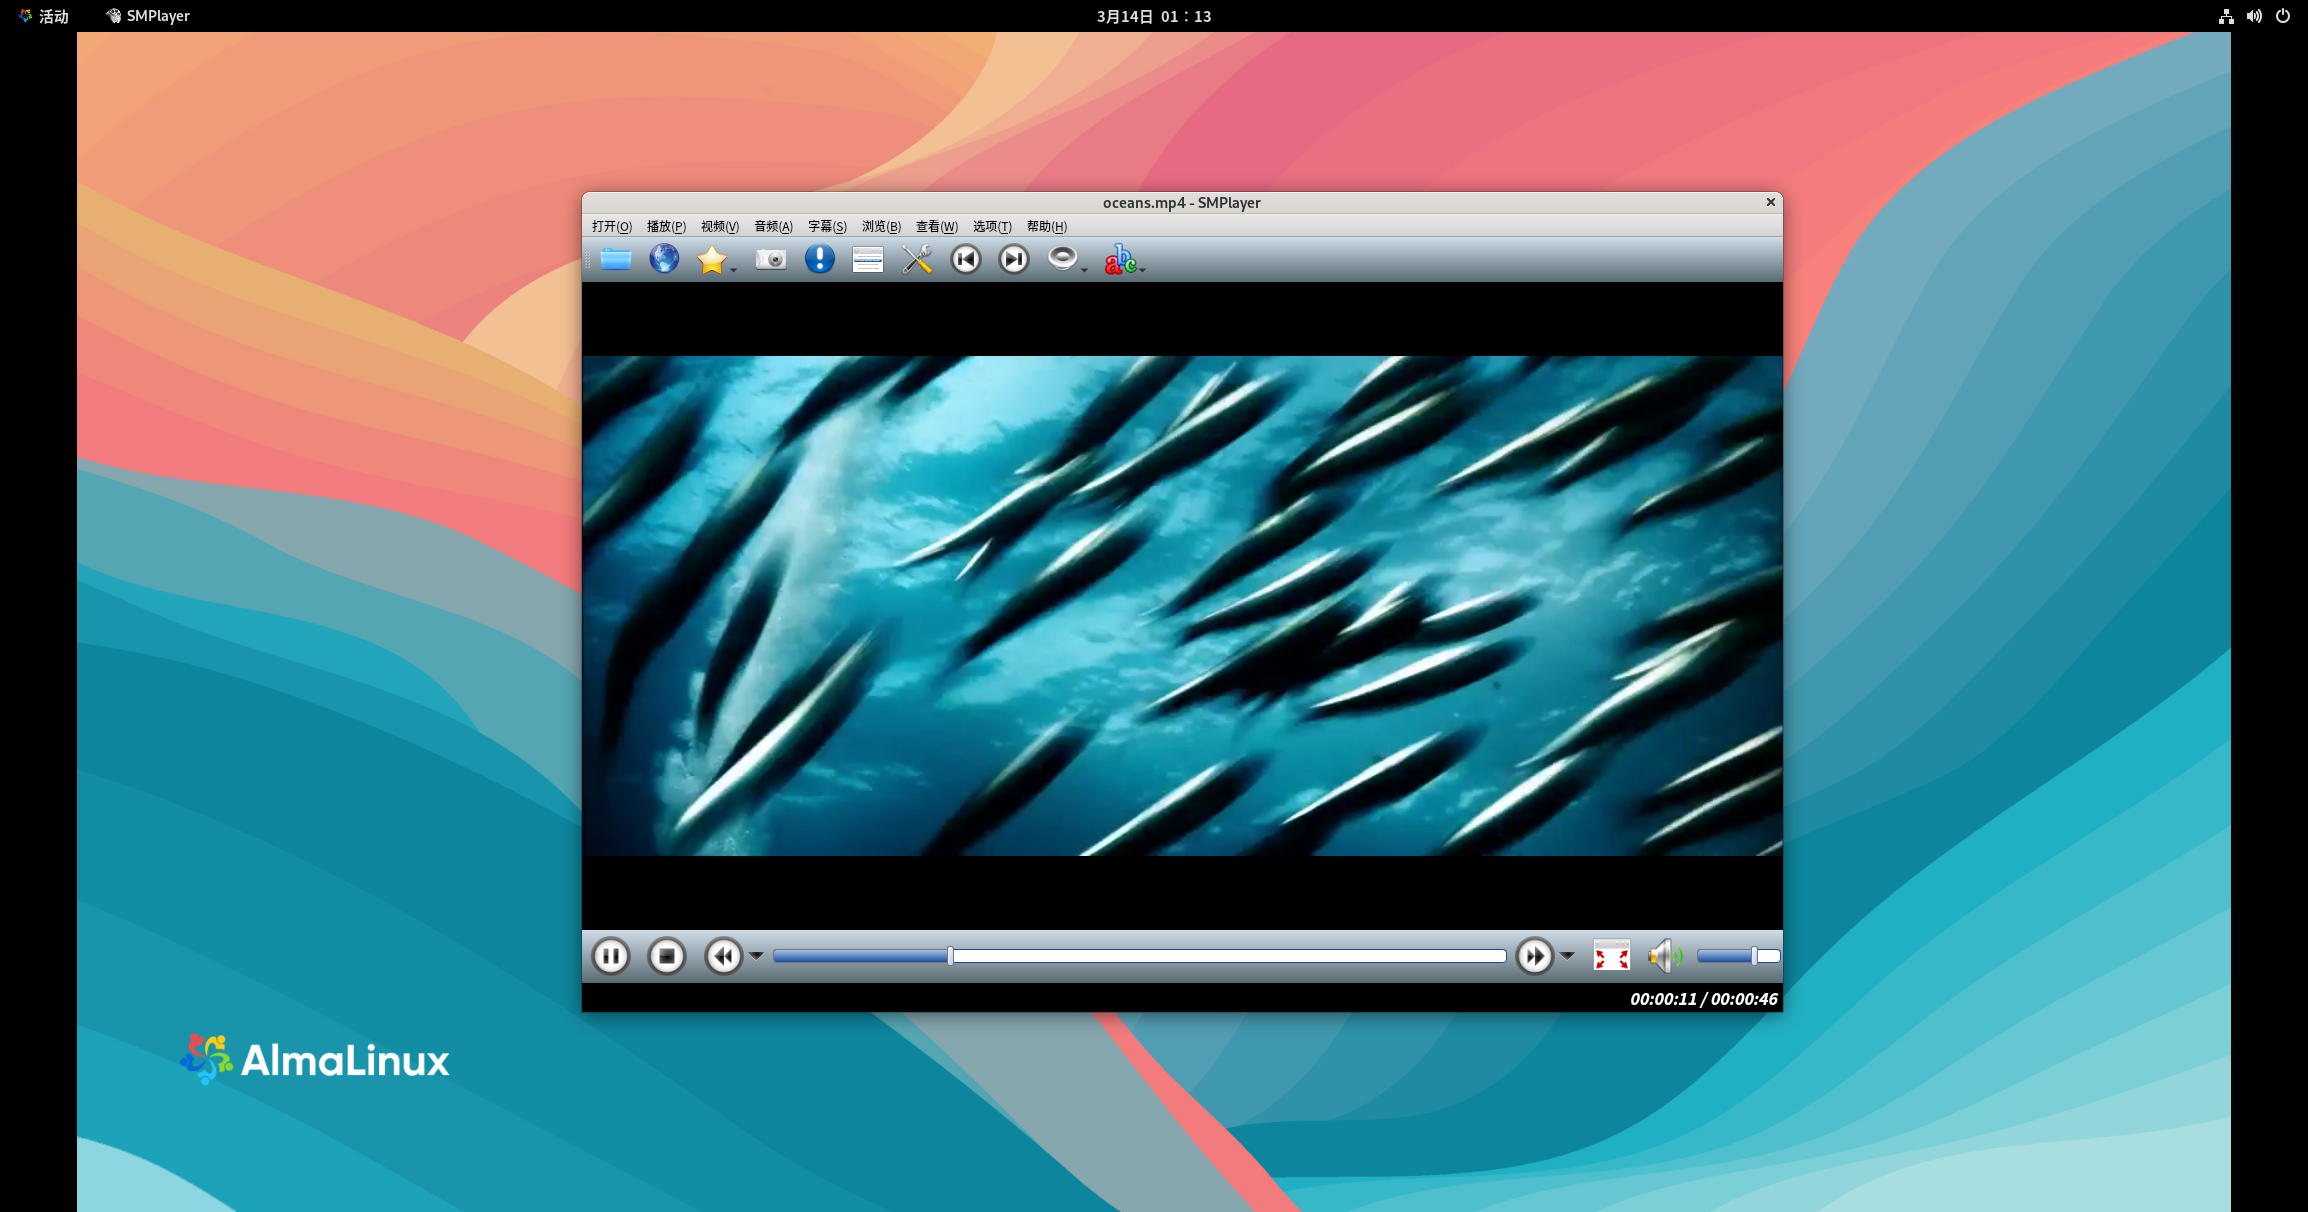Open URL with the globe icon

pyautogui.click(x=664, y=260)
